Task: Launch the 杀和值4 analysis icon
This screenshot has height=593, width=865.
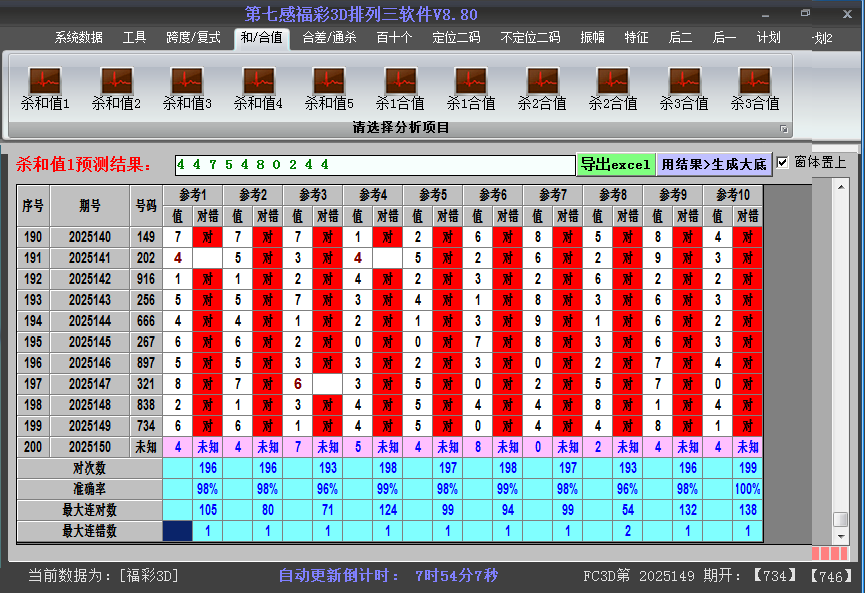Action: 258,88
